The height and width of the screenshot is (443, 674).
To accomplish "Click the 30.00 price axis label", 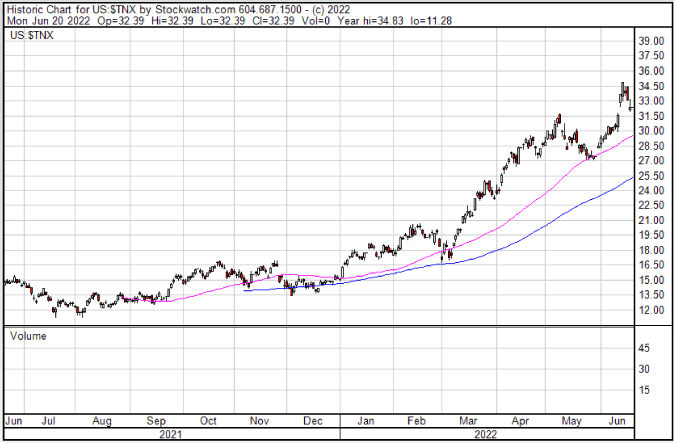I will [651, 131].
